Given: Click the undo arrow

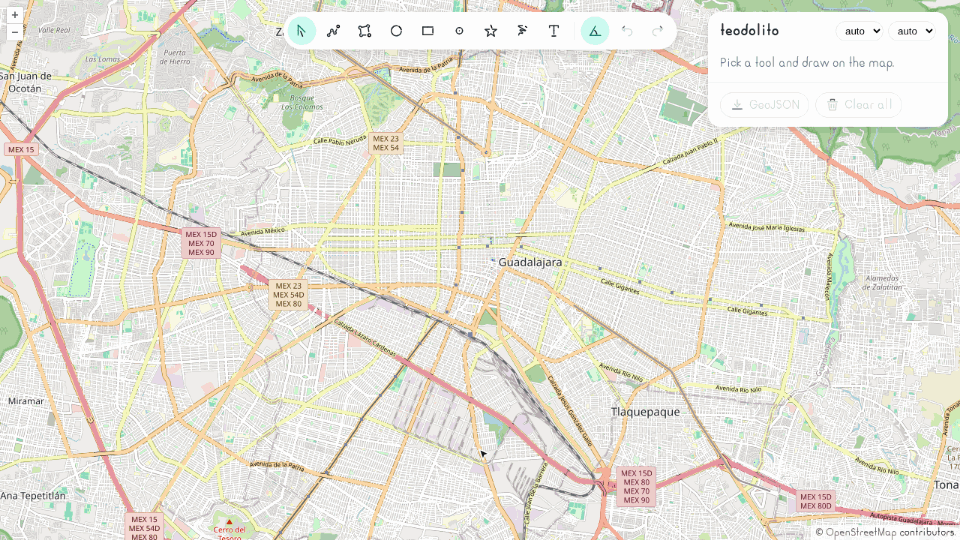Looking at the screenshot, I should pos(626,31).
